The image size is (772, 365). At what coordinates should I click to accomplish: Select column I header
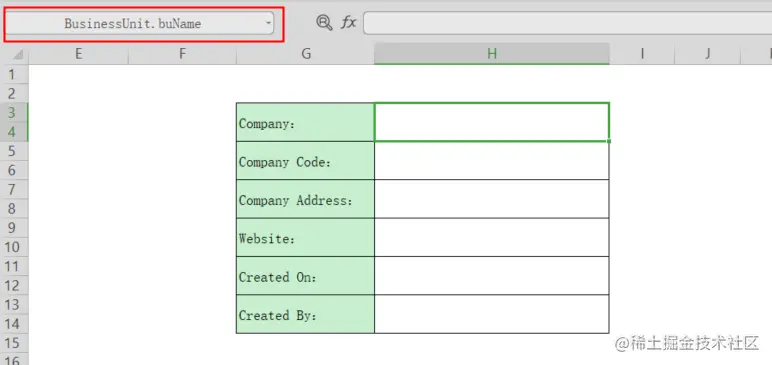642,54
